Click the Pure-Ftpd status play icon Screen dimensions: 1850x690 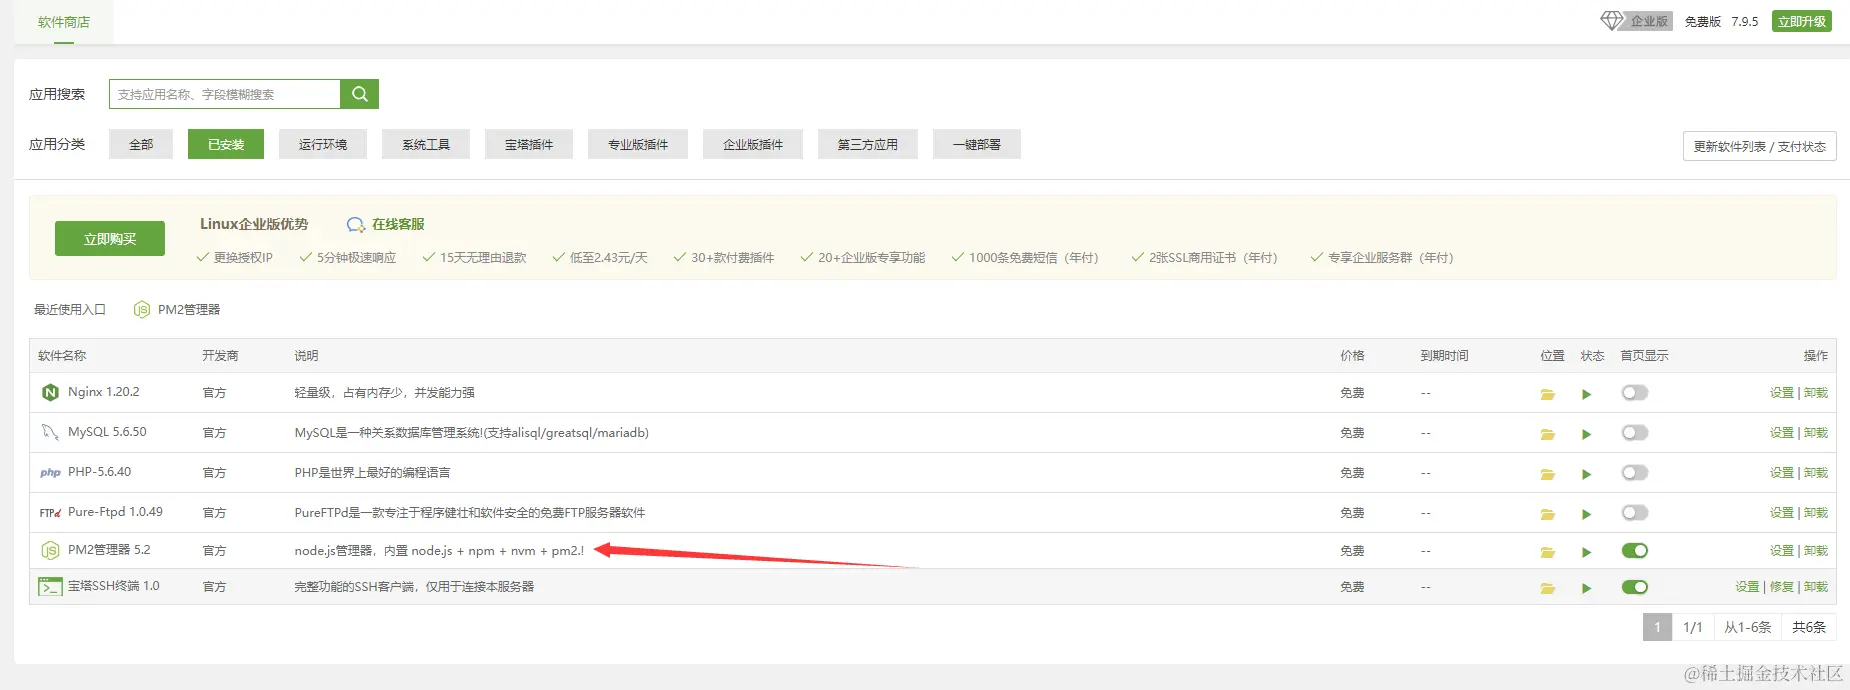[x=1586, y=514]
